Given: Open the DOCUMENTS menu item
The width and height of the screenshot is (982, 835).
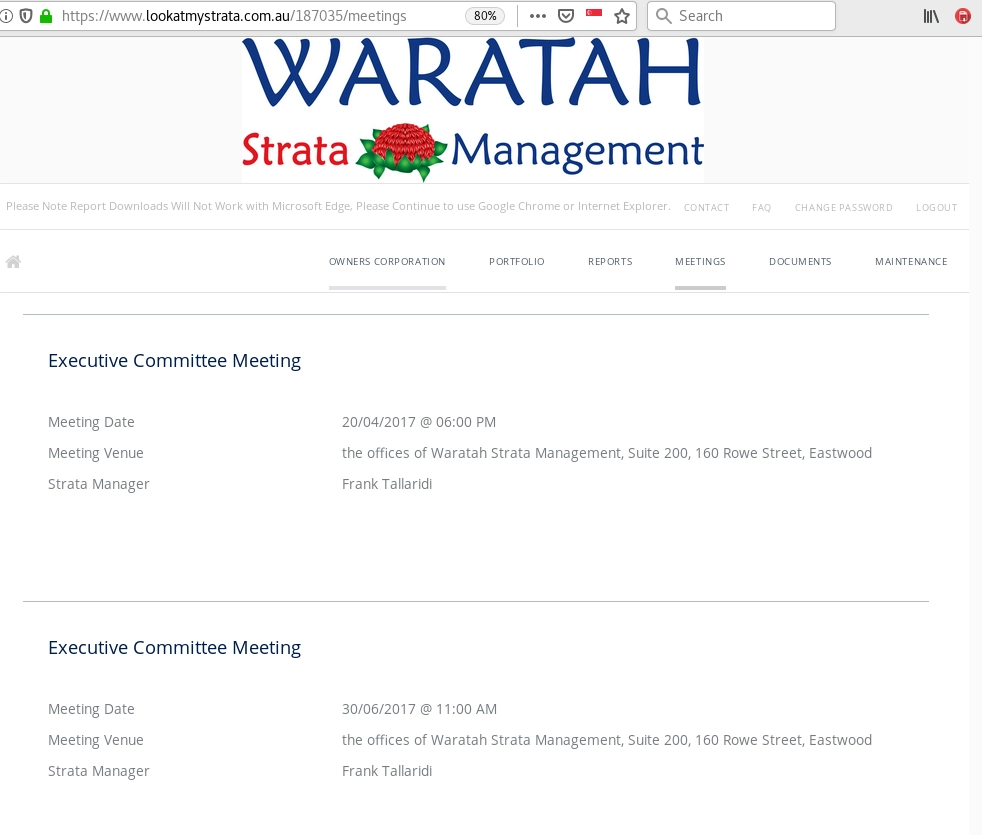Looking at the screenshot, I should [x=800, y=262].
